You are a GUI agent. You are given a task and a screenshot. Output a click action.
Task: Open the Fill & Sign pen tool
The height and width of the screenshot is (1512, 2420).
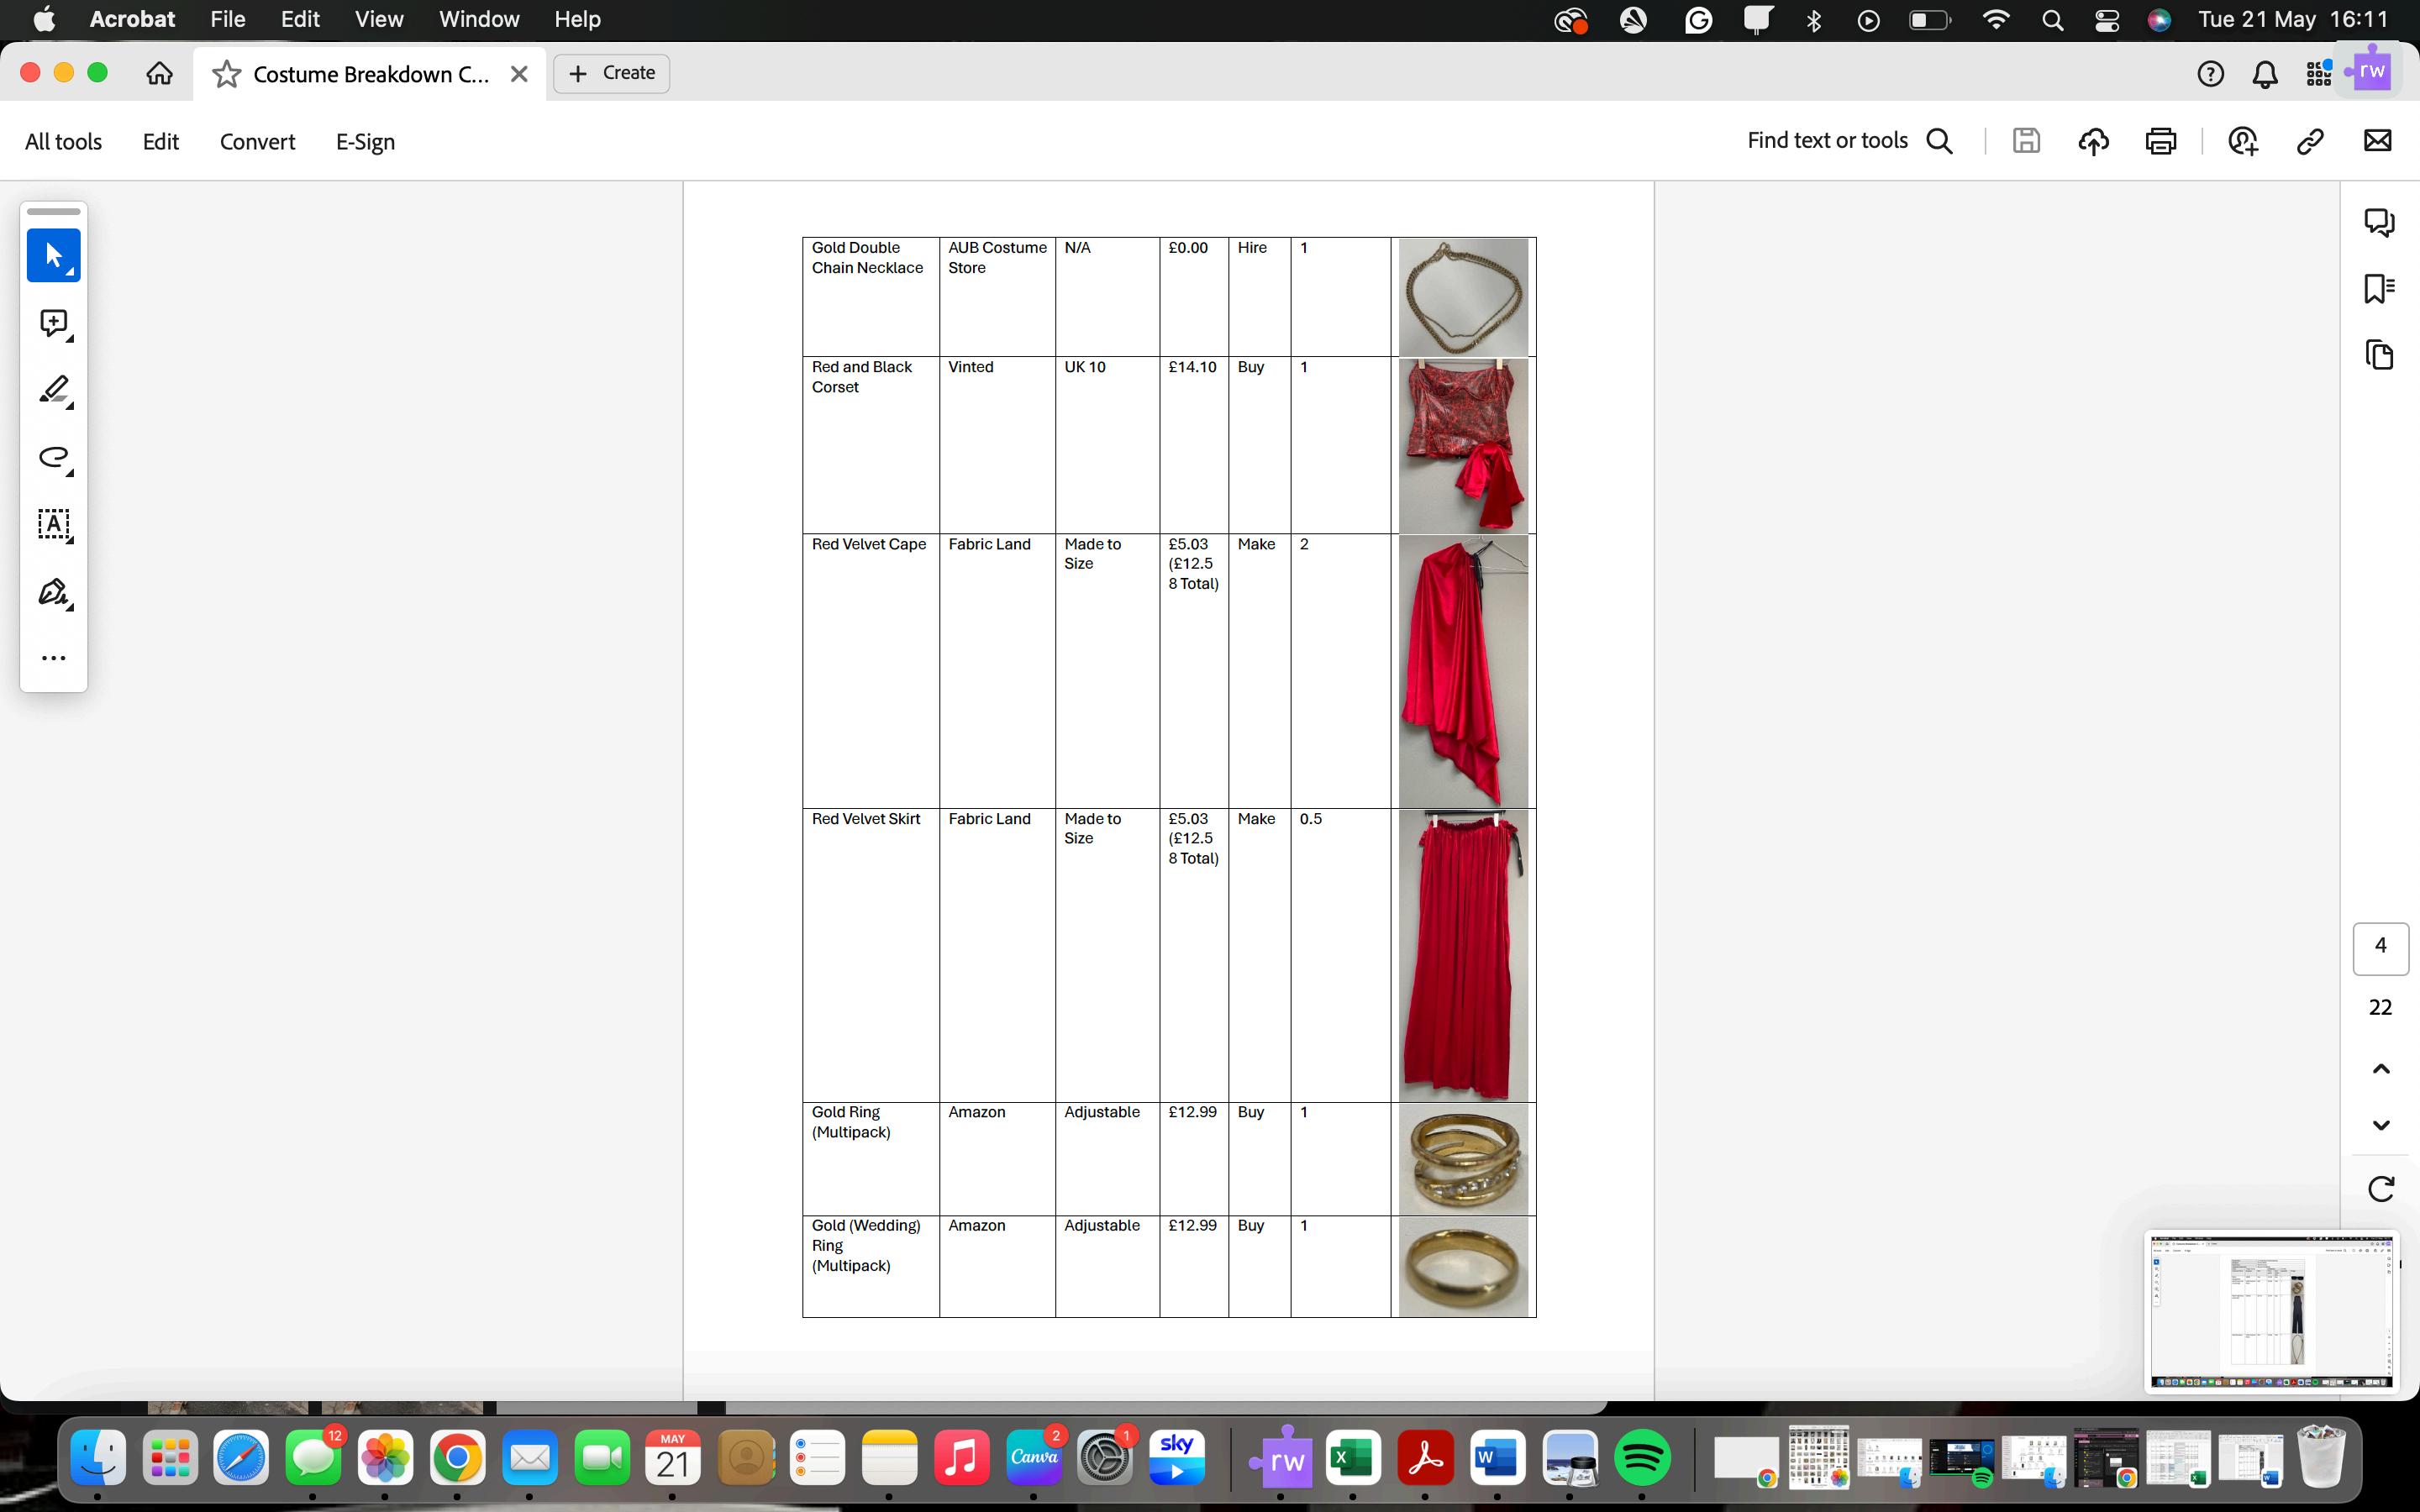[x=53, y=592]
